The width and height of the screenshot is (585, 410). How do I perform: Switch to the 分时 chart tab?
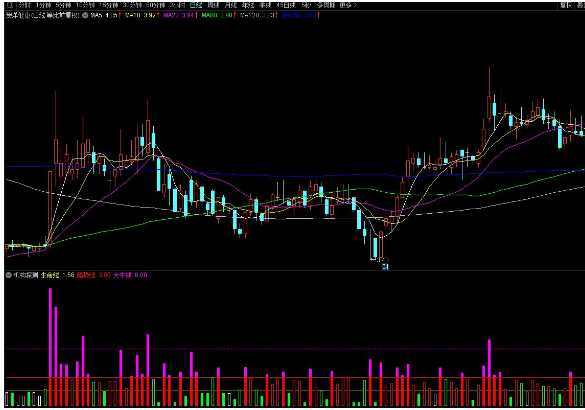(x=25, y=5)
